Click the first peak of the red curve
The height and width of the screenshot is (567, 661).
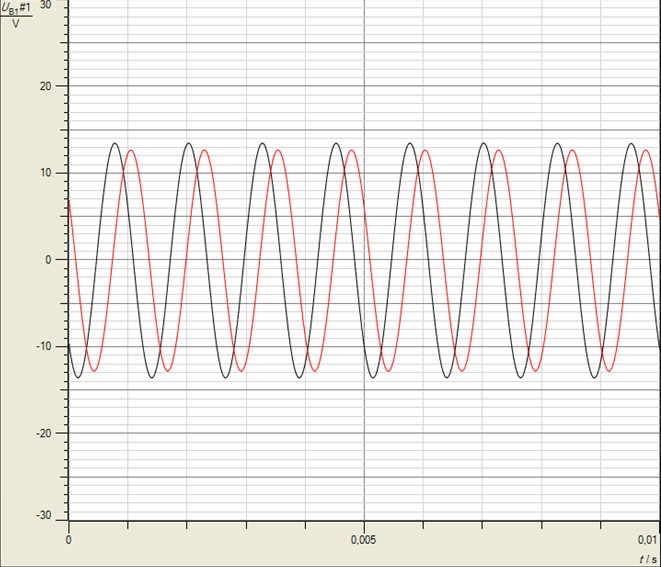tap(131, 150)
